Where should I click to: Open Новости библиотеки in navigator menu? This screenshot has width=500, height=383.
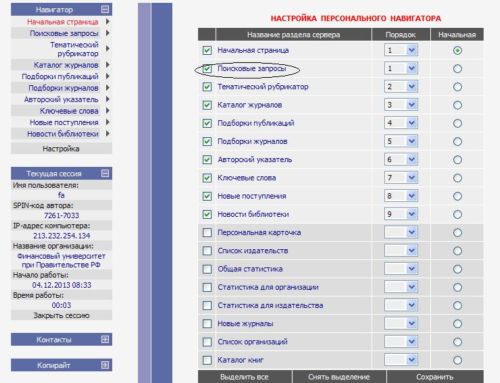[x=63, y=134]
